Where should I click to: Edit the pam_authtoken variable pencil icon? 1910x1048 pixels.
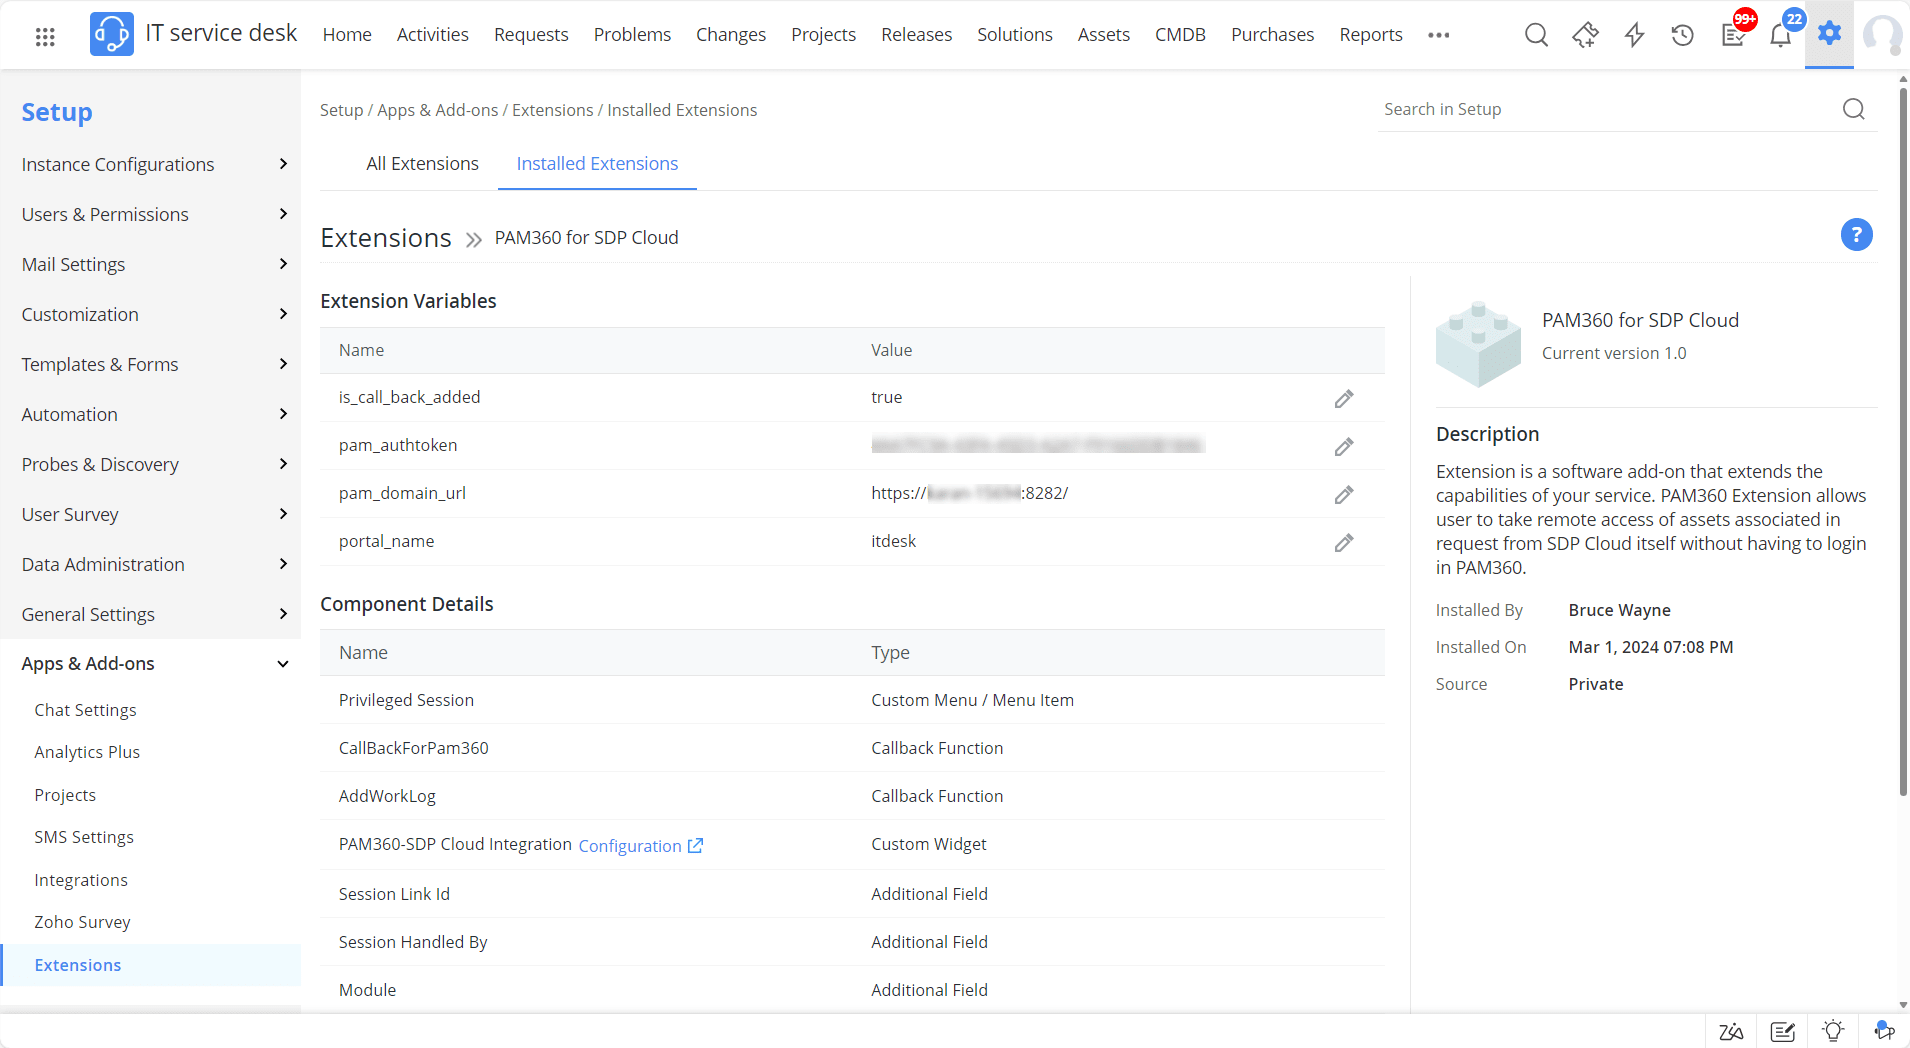tap(1344, 447)
